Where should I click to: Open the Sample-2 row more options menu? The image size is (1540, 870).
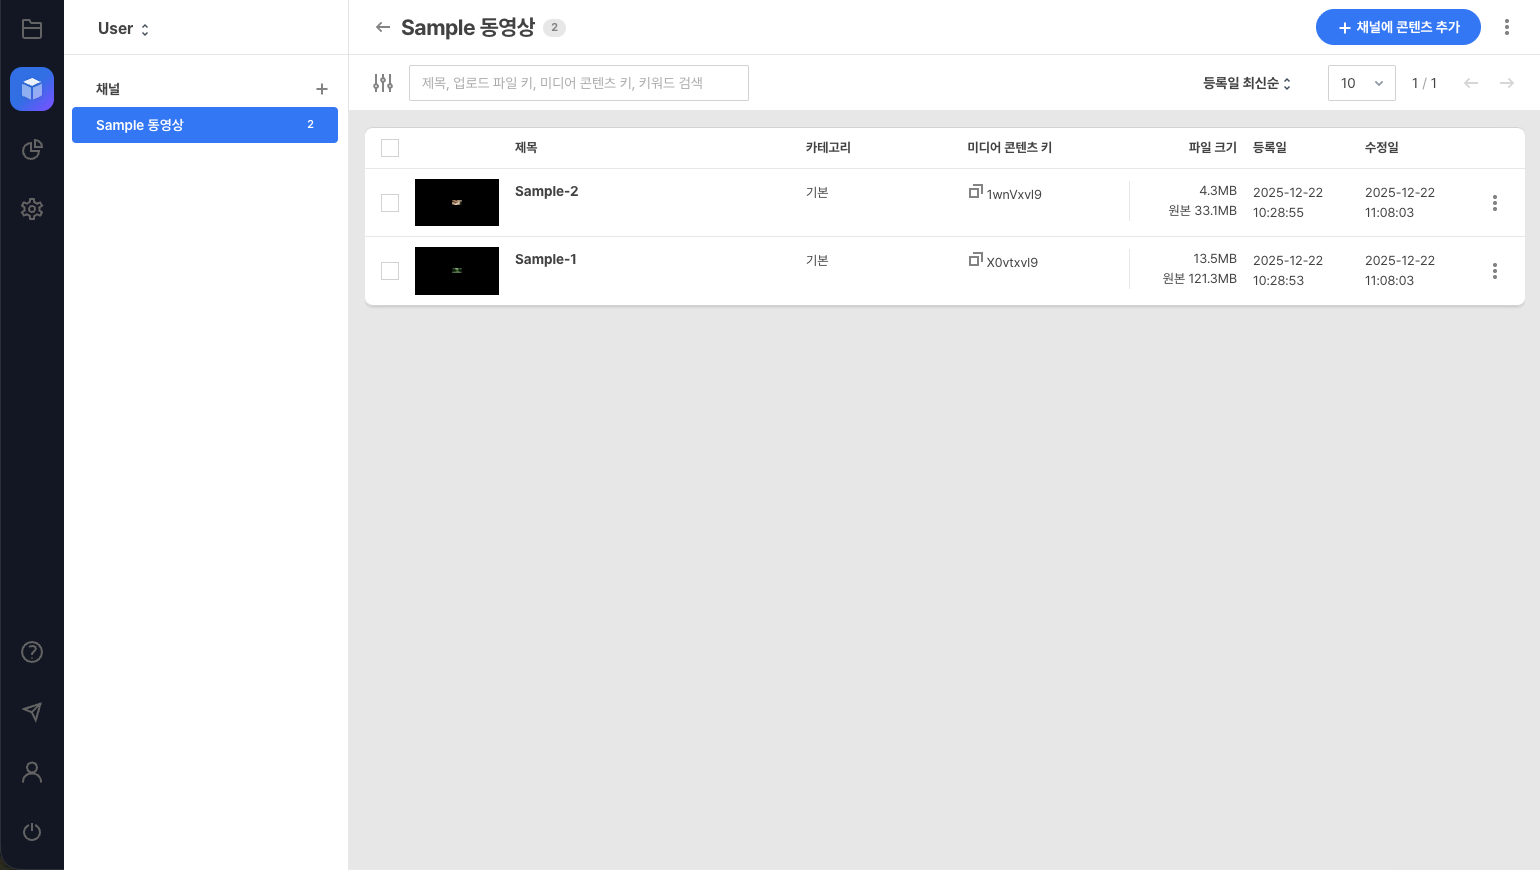(1495, 203)
